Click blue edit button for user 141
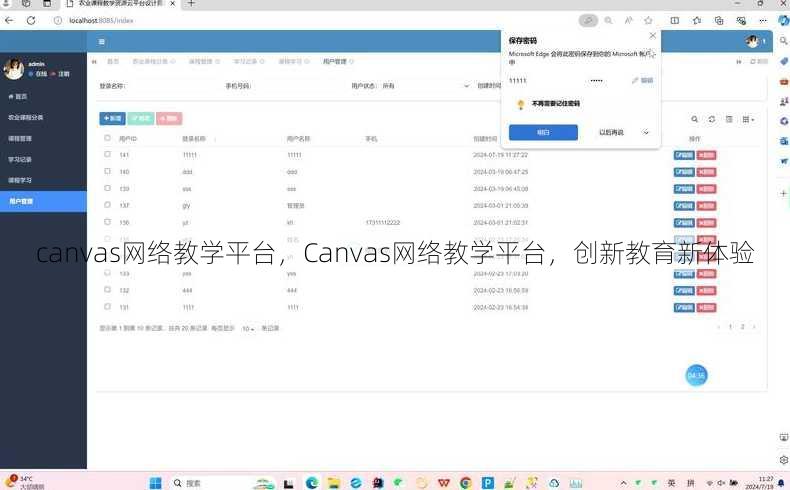The image size is (790, 490). pyautogui.click(x=684, y=155)
